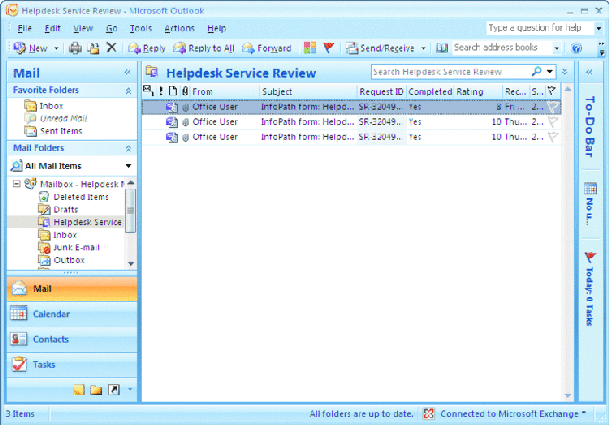Collapse the Mail navigation pane chevron

(x=127, y=72)
